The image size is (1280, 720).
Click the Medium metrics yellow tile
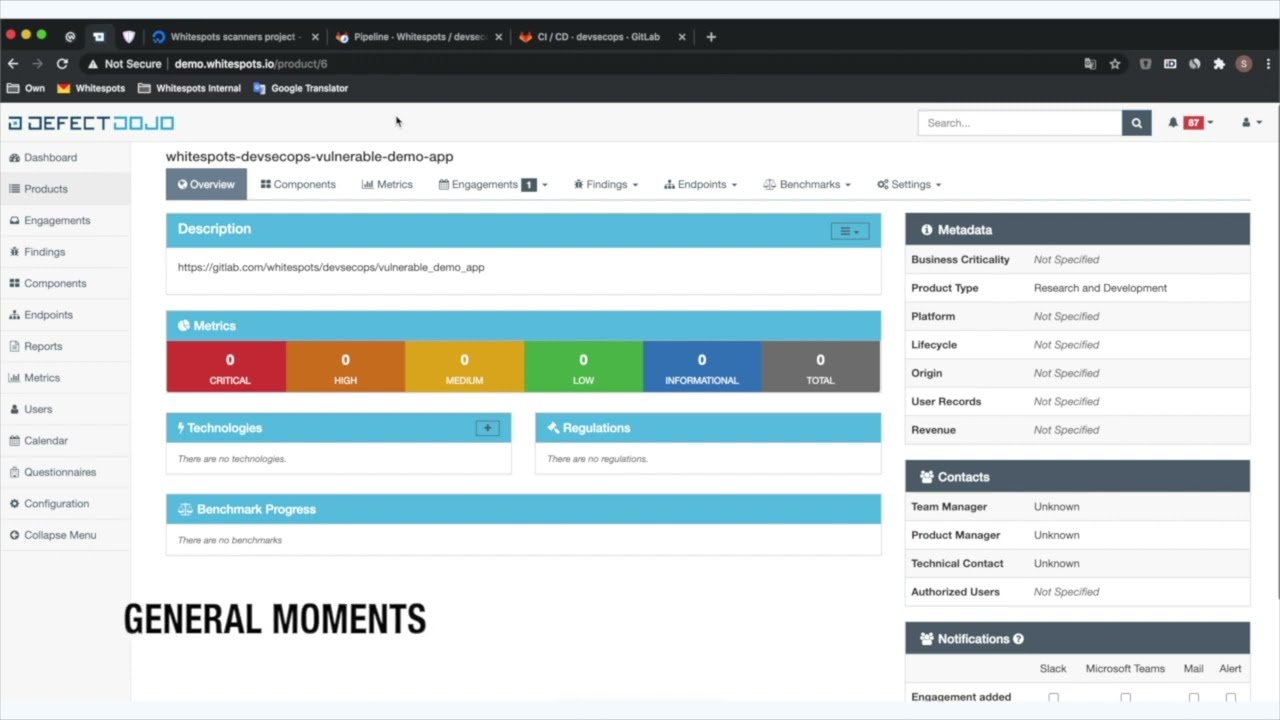(x=464, y=367)
